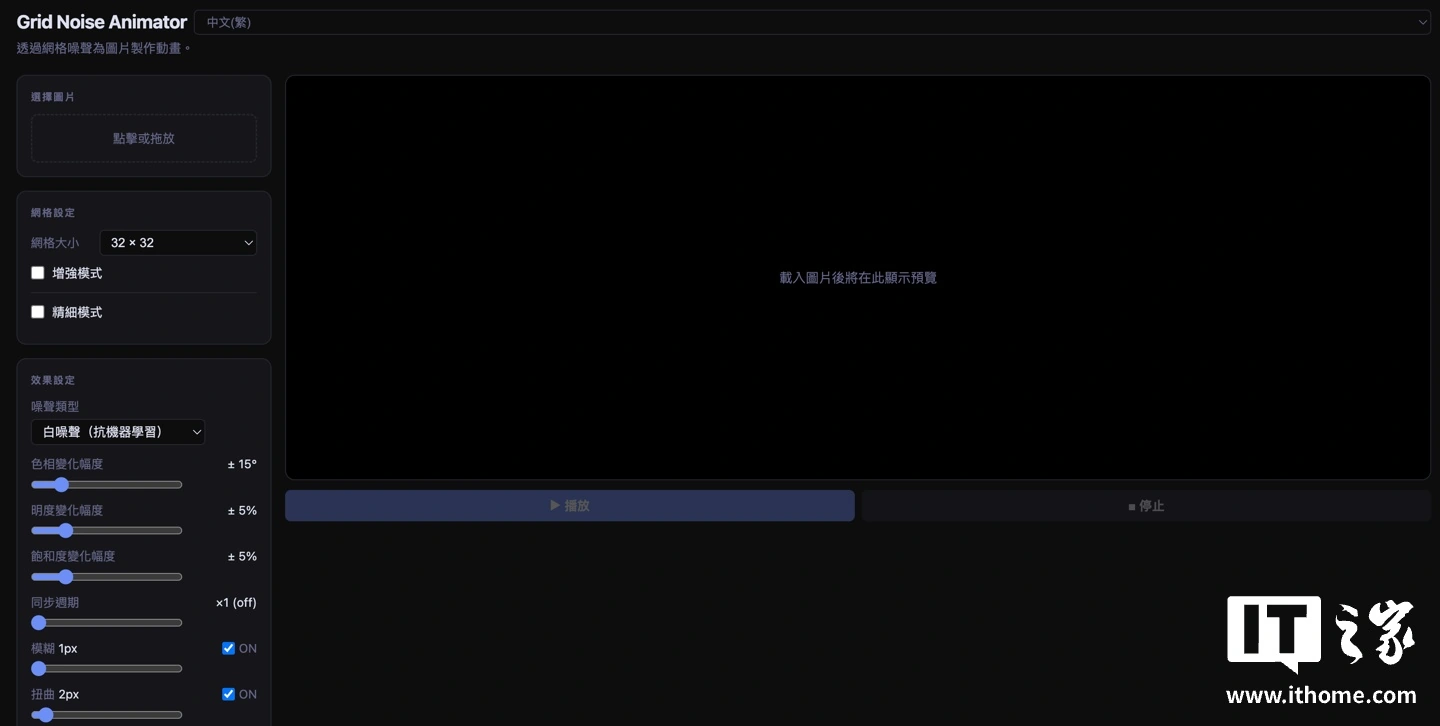
Task: Turn off the 扭曲 ON checkbox
Action: pos(228,695)
